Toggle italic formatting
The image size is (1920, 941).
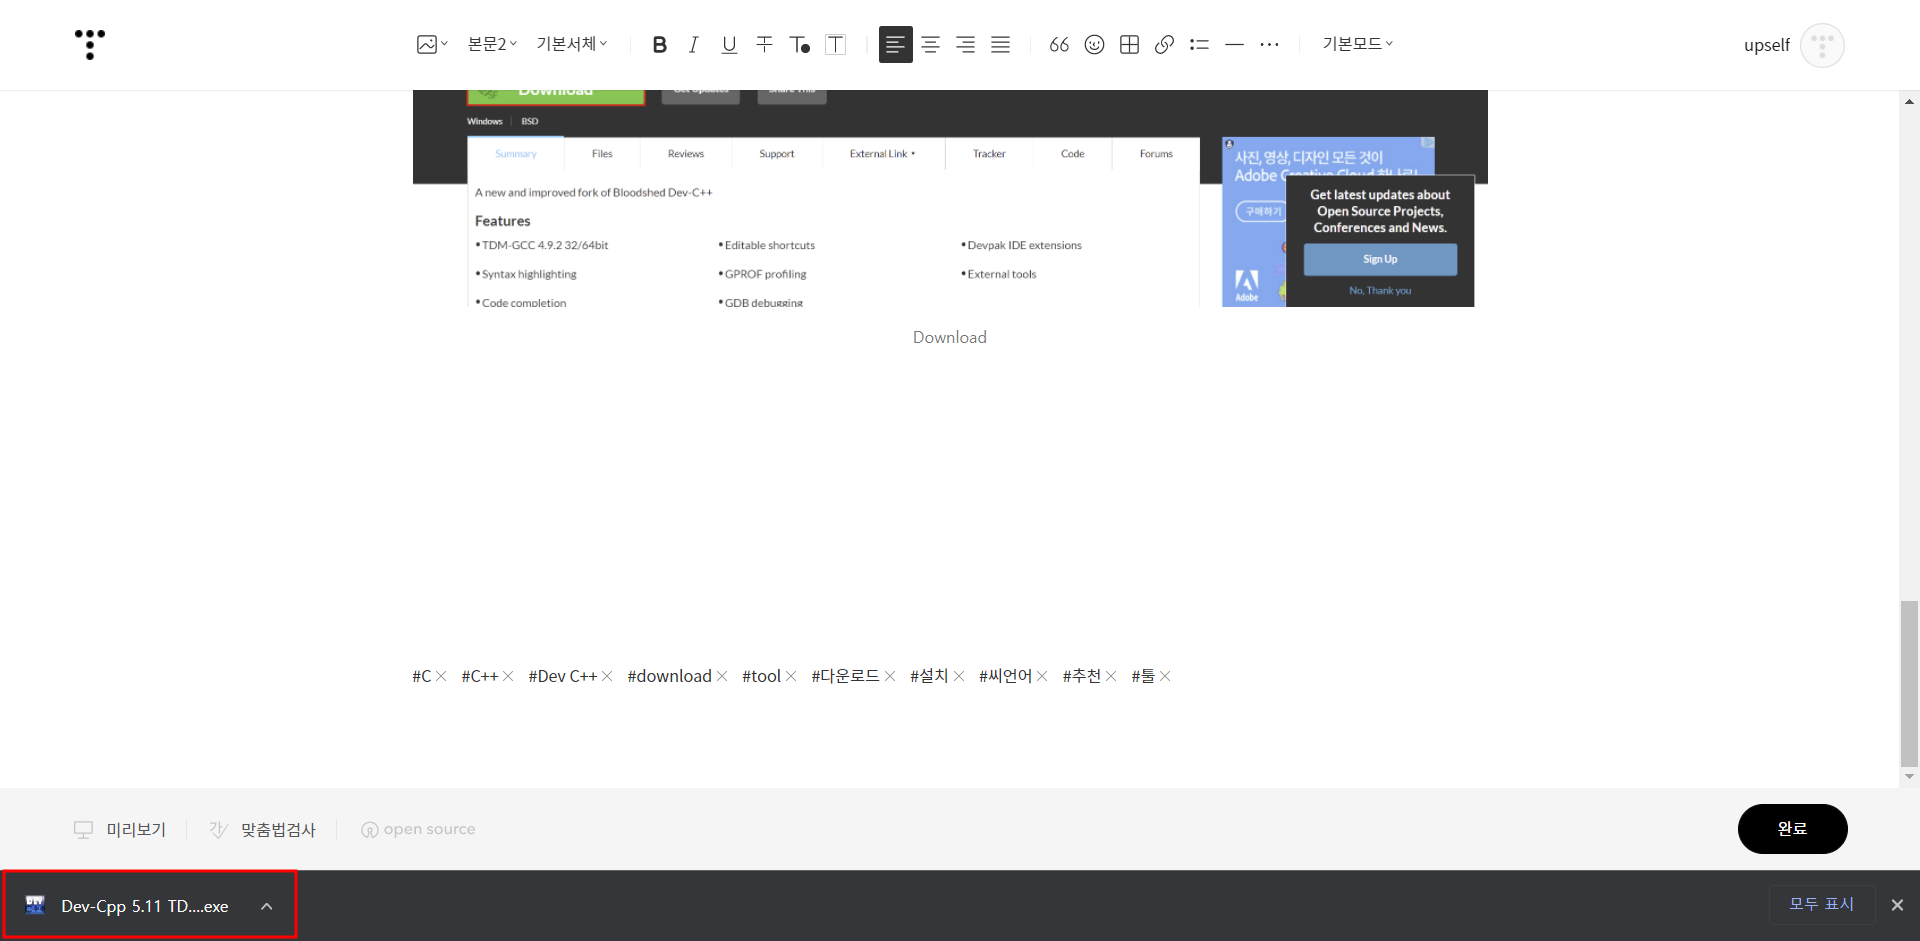[694, 44]
